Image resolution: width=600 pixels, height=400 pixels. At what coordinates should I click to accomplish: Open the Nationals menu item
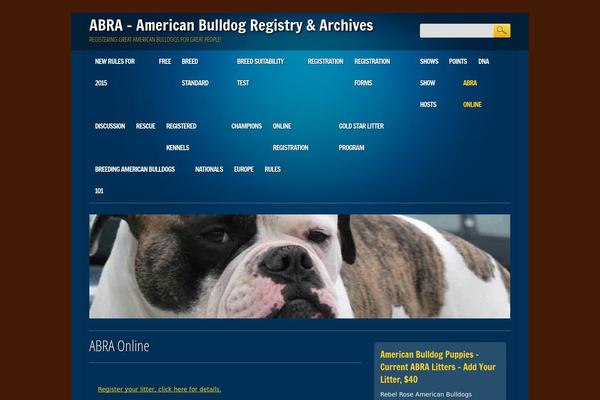pyautogui.click(x=209, y=169)
